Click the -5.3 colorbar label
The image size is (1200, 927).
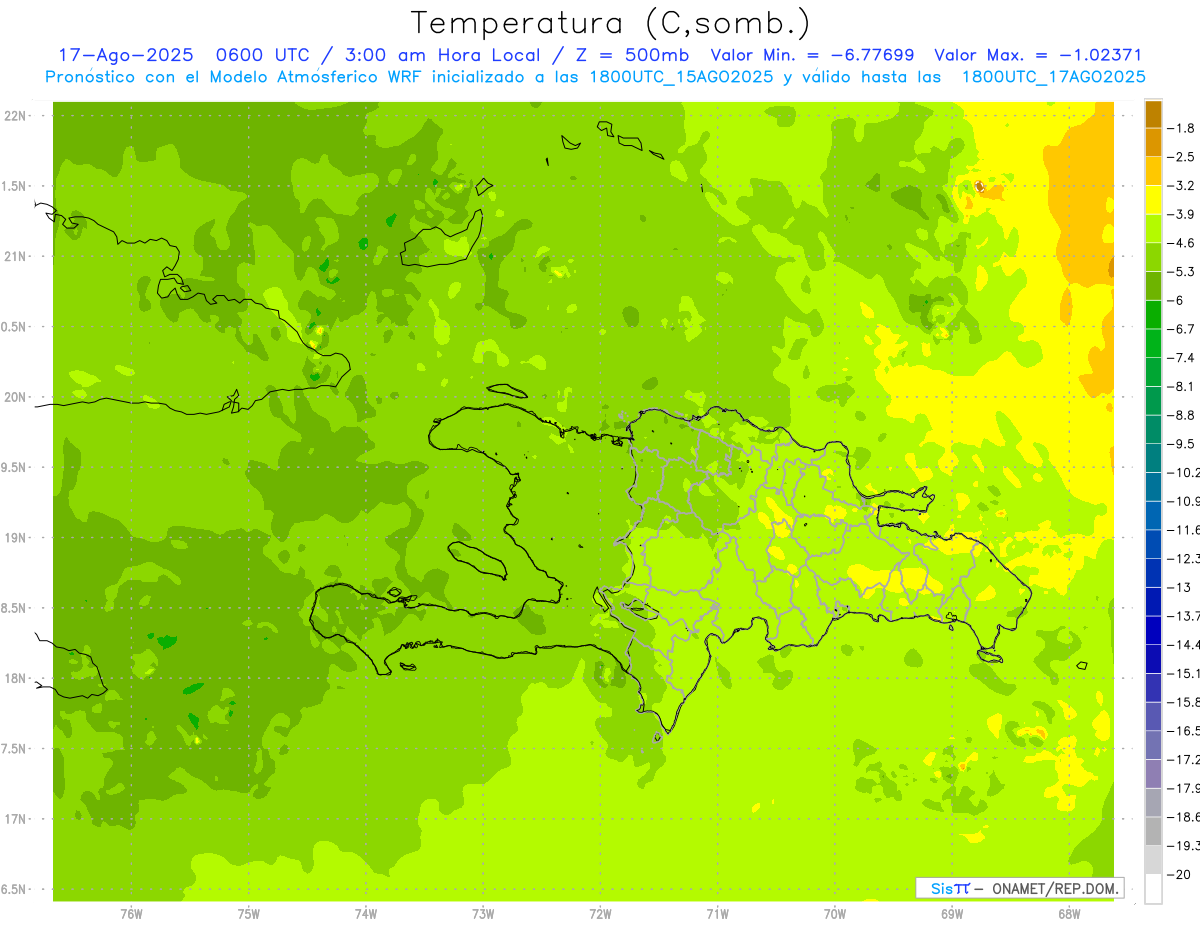coord(1182,271)
